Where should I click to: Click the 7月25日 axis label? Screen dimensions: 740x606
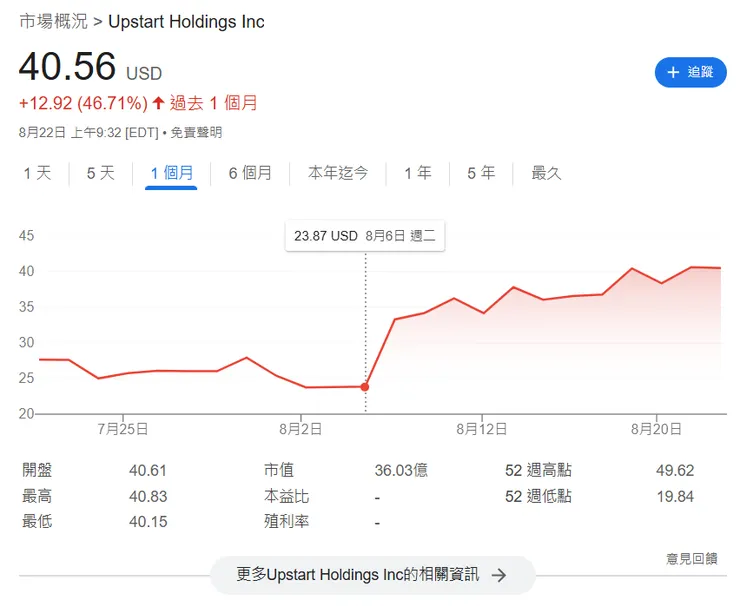[x=123, y=429]
